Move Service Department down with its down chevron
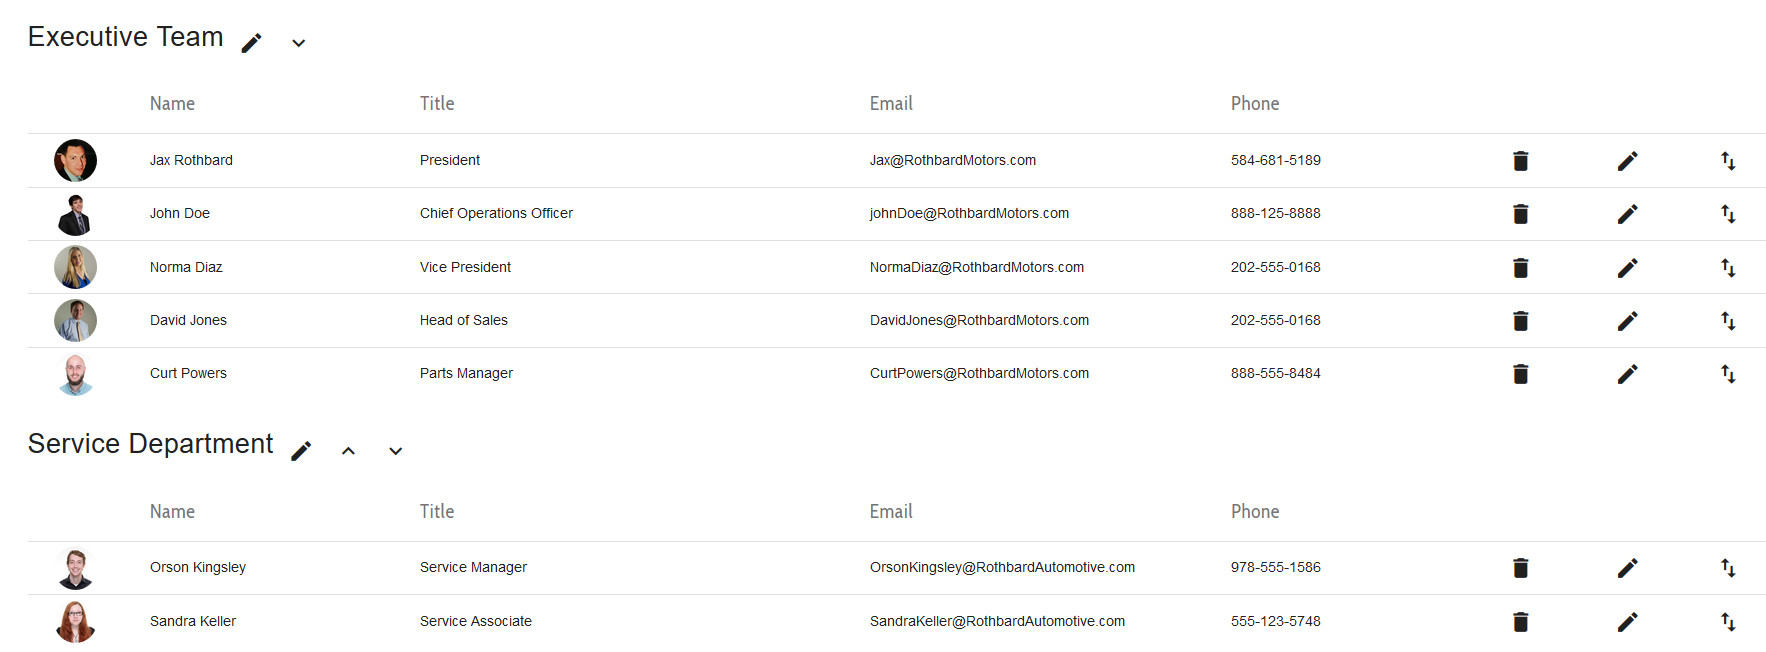The height and width of the screenshot is (652, 1766). click(396, 451)
